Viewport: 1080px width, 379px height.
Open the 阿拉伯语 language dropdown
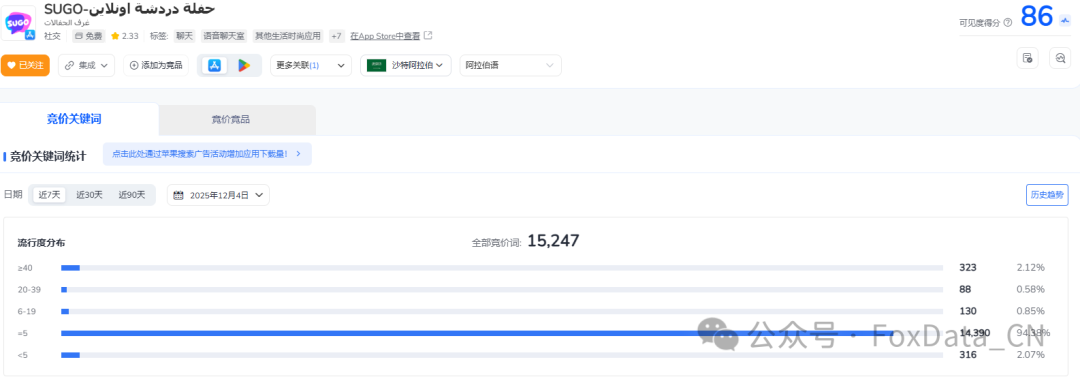510,65
